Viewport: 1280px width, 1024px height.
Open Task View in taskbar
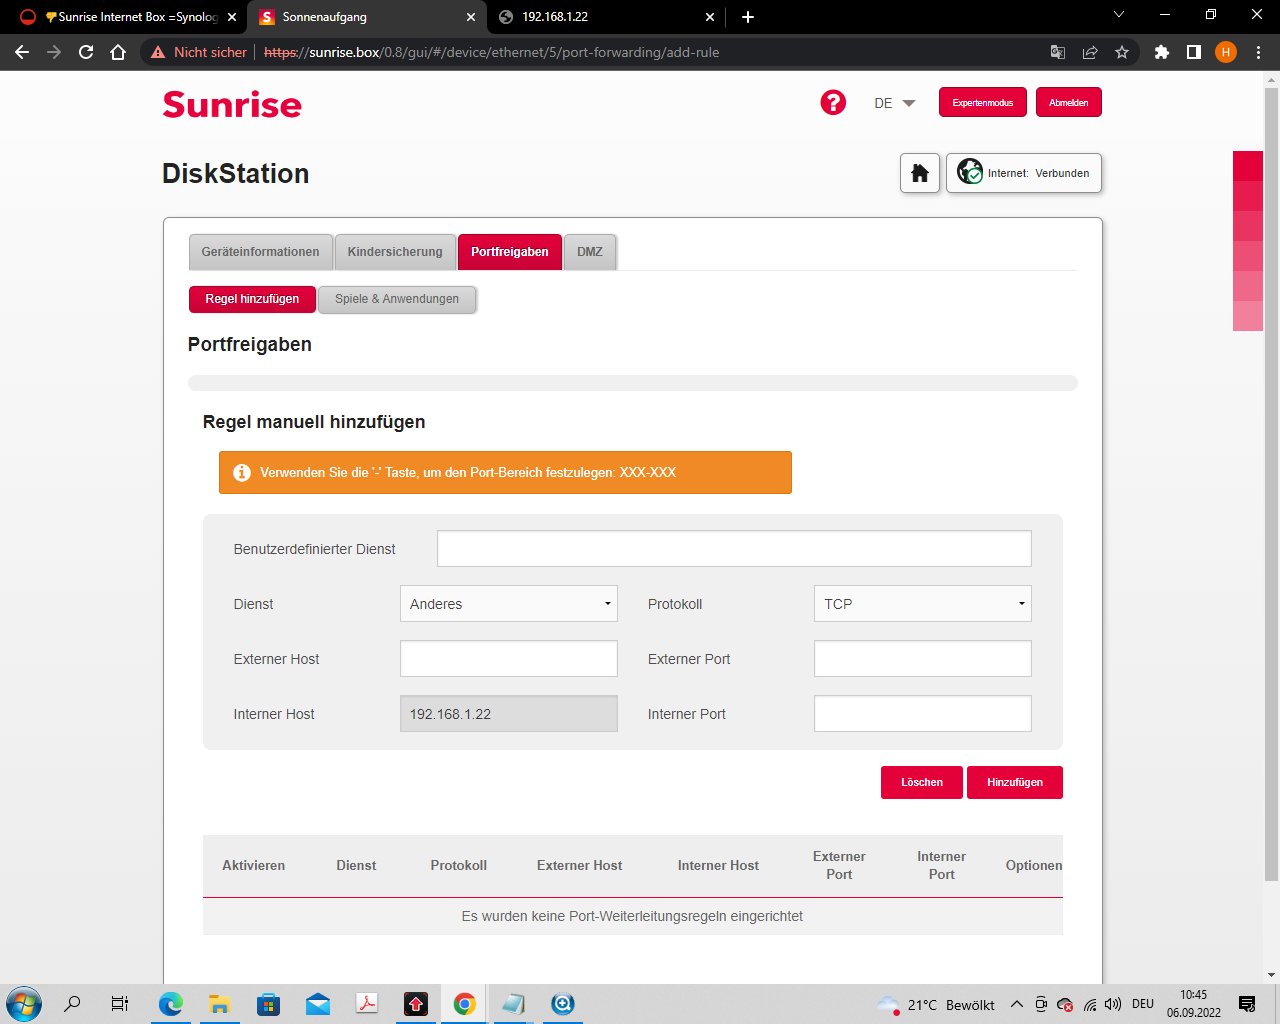(119, 1004)
